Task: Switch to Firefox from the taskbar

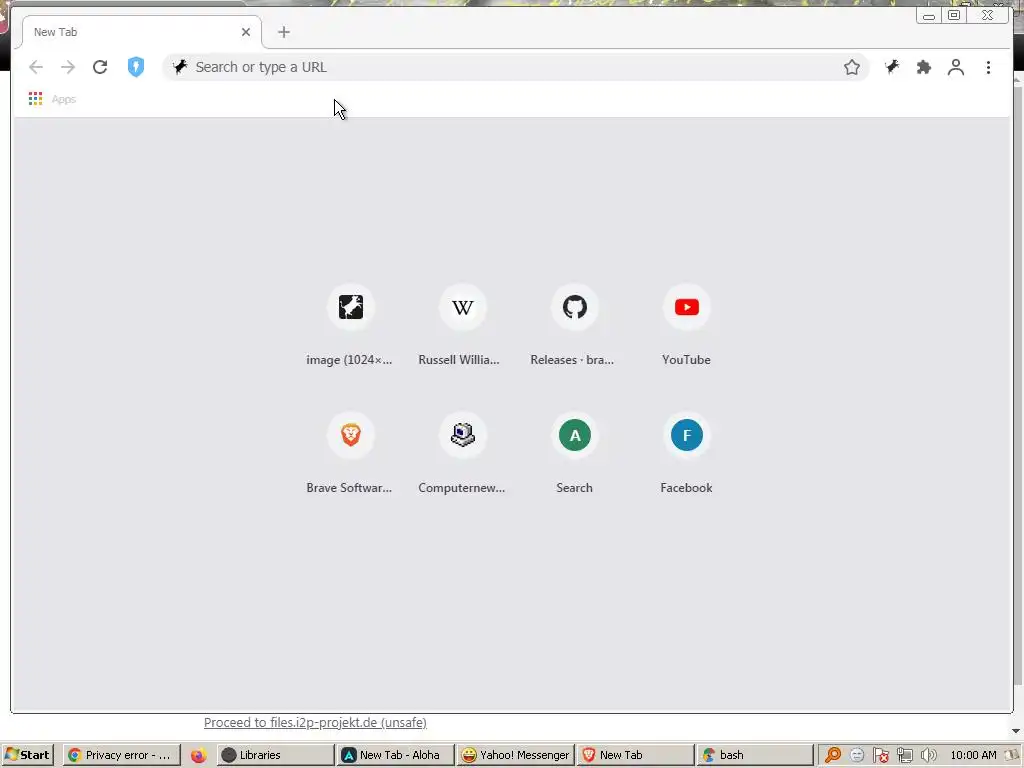Action: [199, 755]
